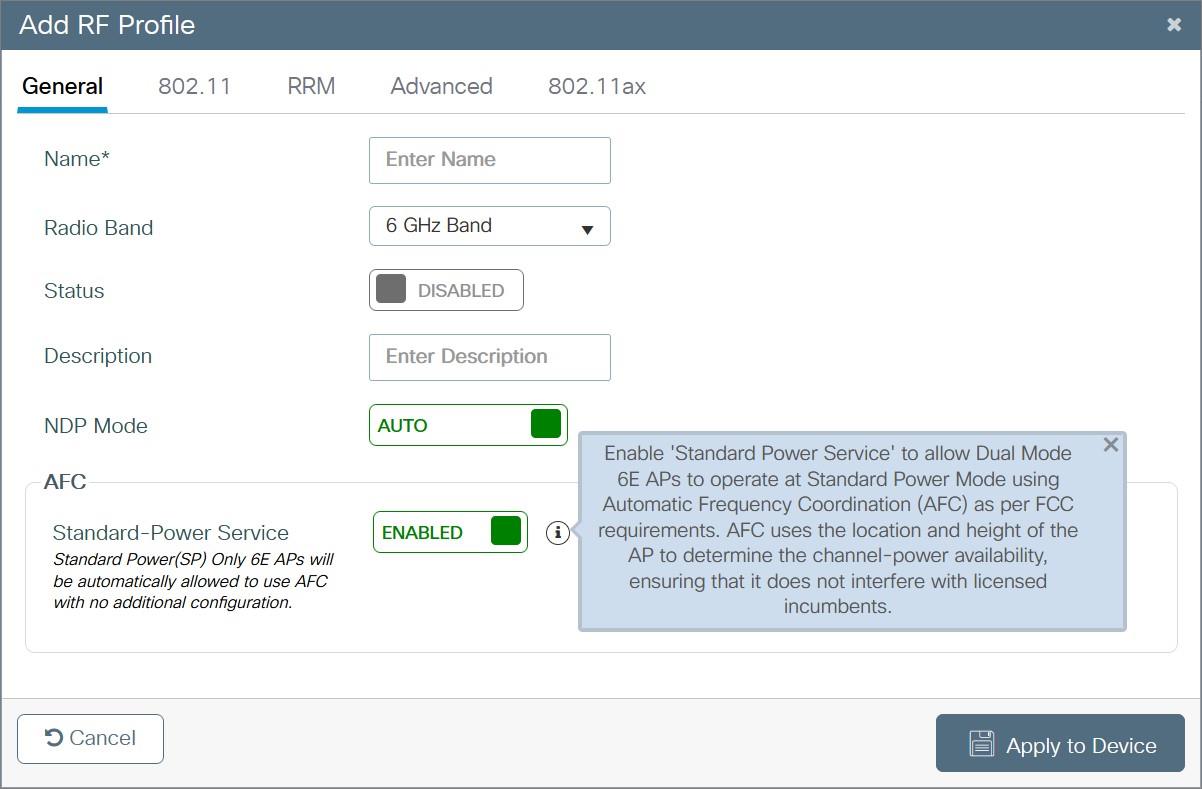Click the undo arrow icon on Cancel
The image size is (1202, 789).
[x=54, y=738]
